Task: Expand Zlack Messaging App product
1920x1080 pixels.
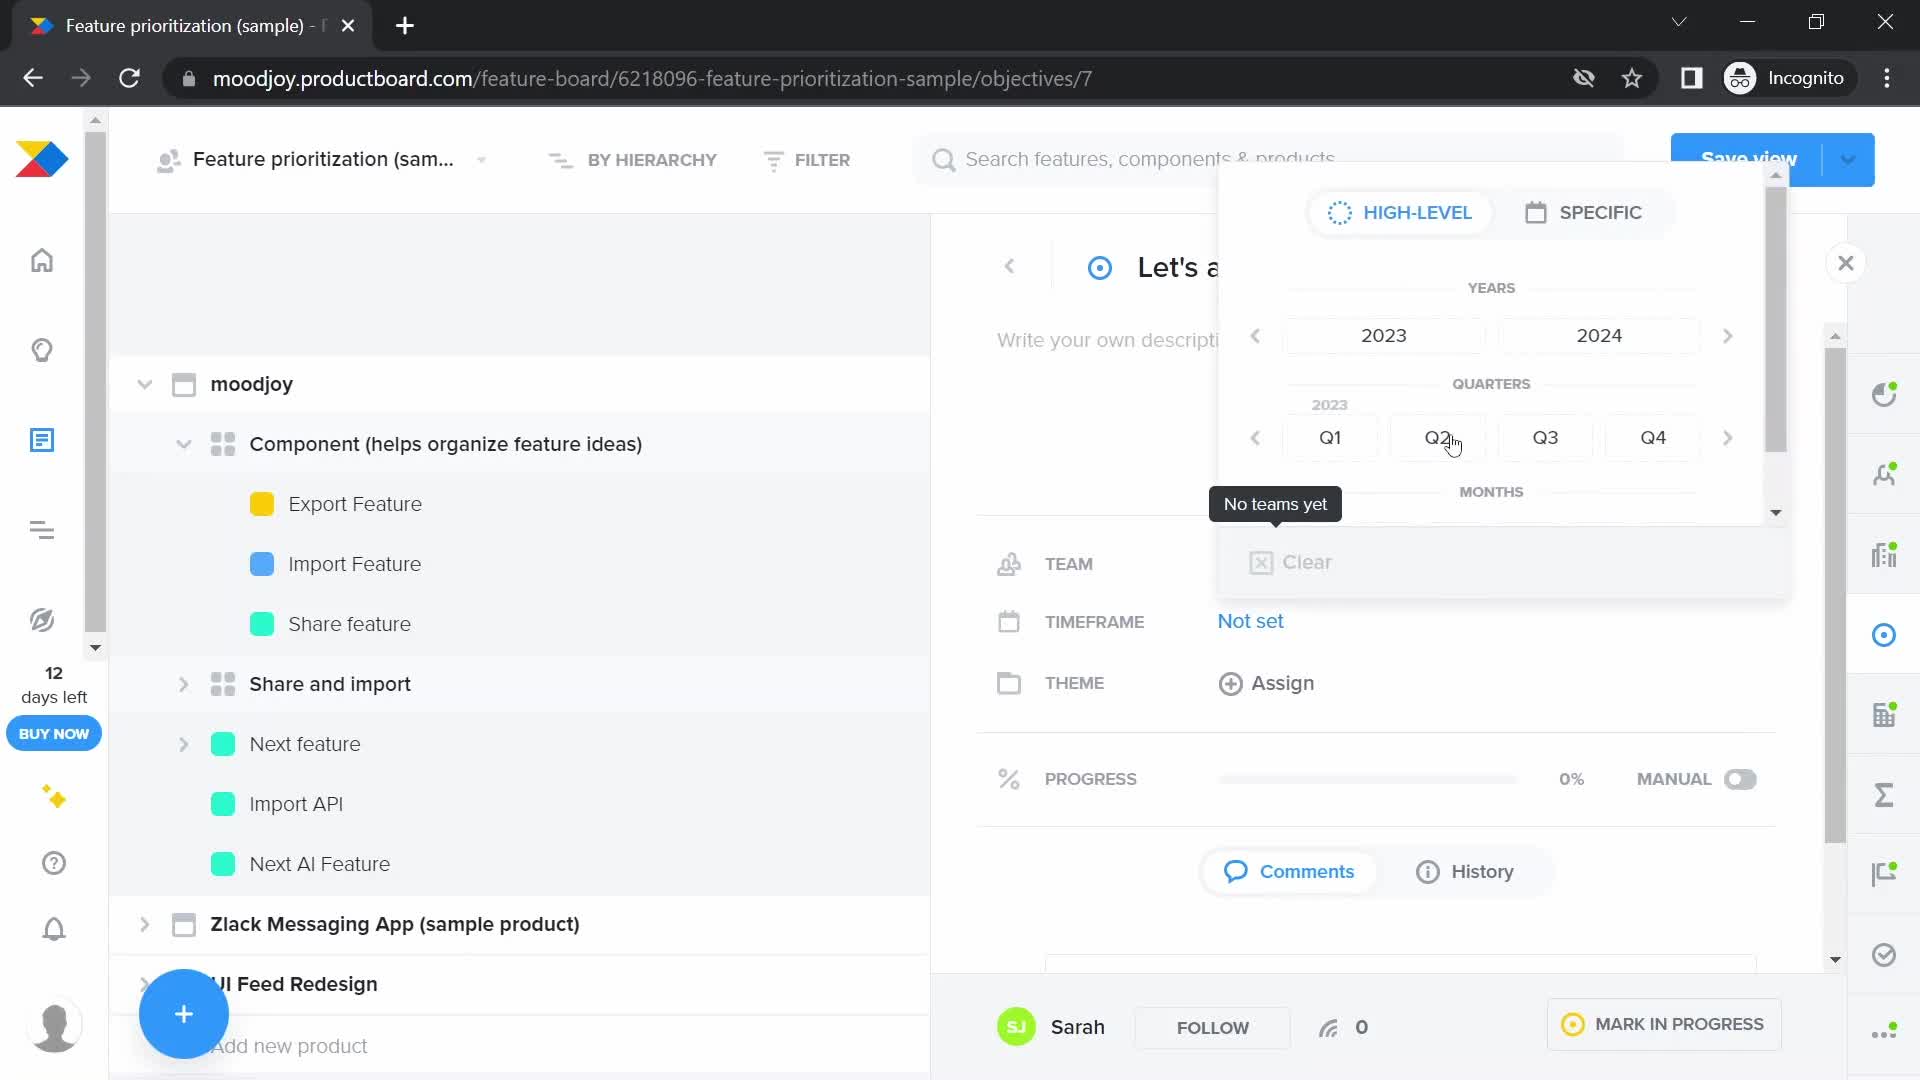Action: pyautogui.click(x=145, y=924)
